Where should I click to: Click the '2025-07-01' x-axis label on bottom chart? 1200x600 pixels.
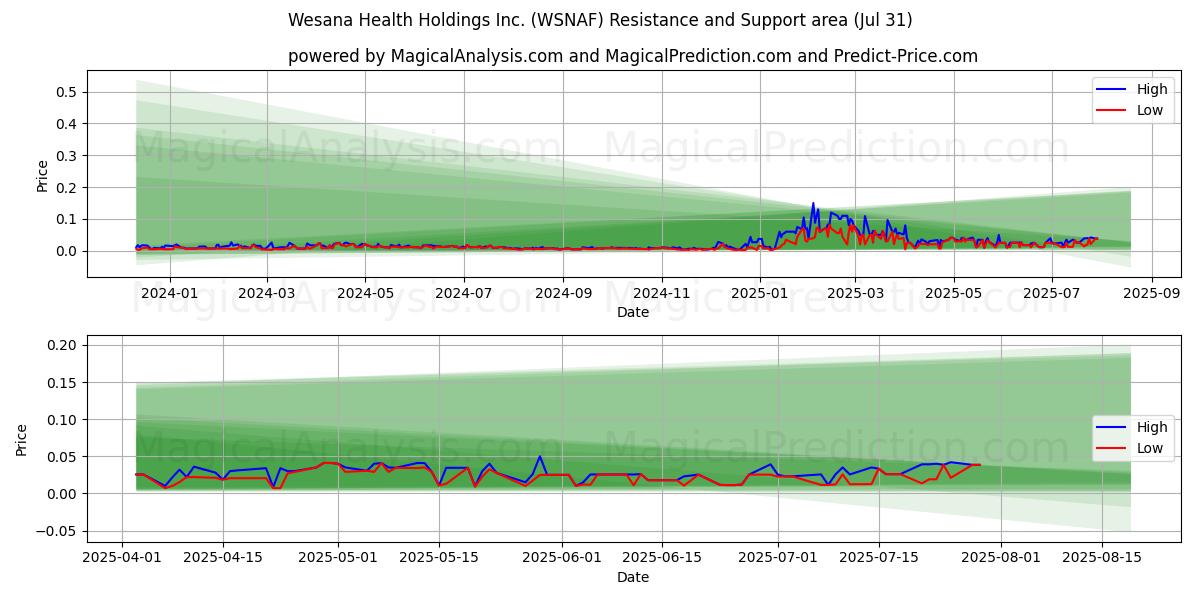click(x=776, y=558)
